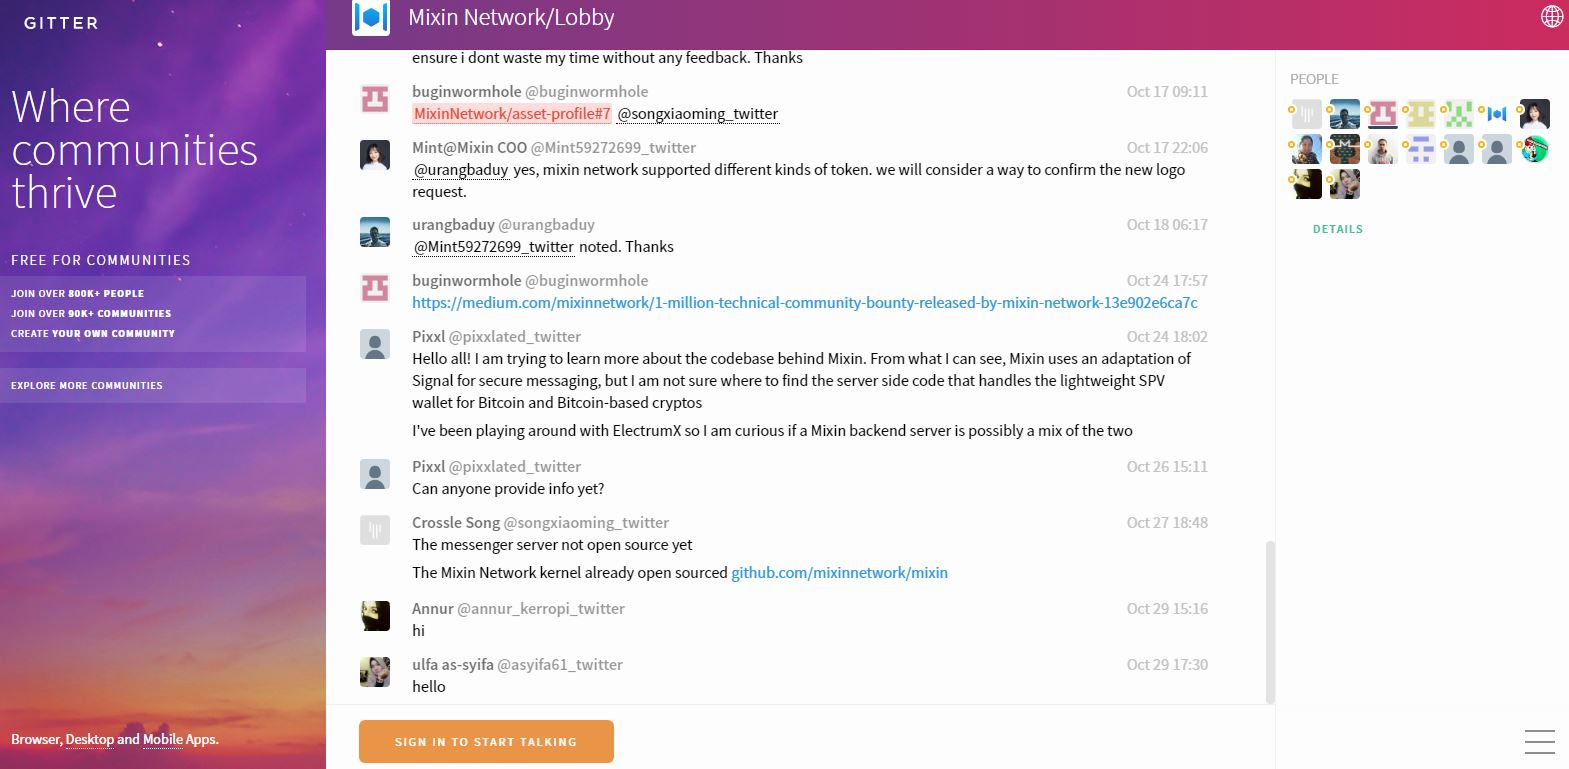Click urangbaduy's avatar next to his message
Screen dimensions: 1569x769
(x=375, y=232)
